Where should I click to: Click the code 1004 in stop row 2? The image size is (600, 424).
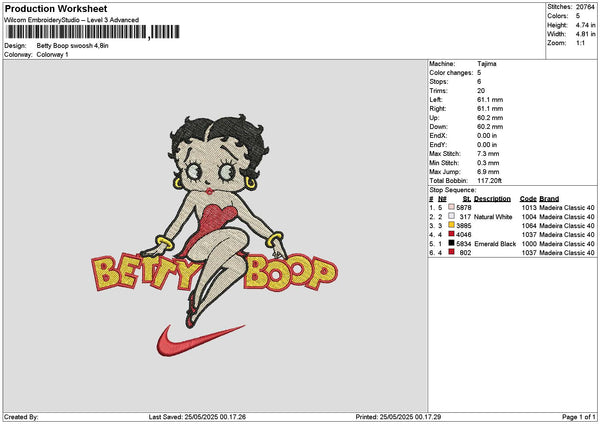pyautogui.click(x=529, y=217)
